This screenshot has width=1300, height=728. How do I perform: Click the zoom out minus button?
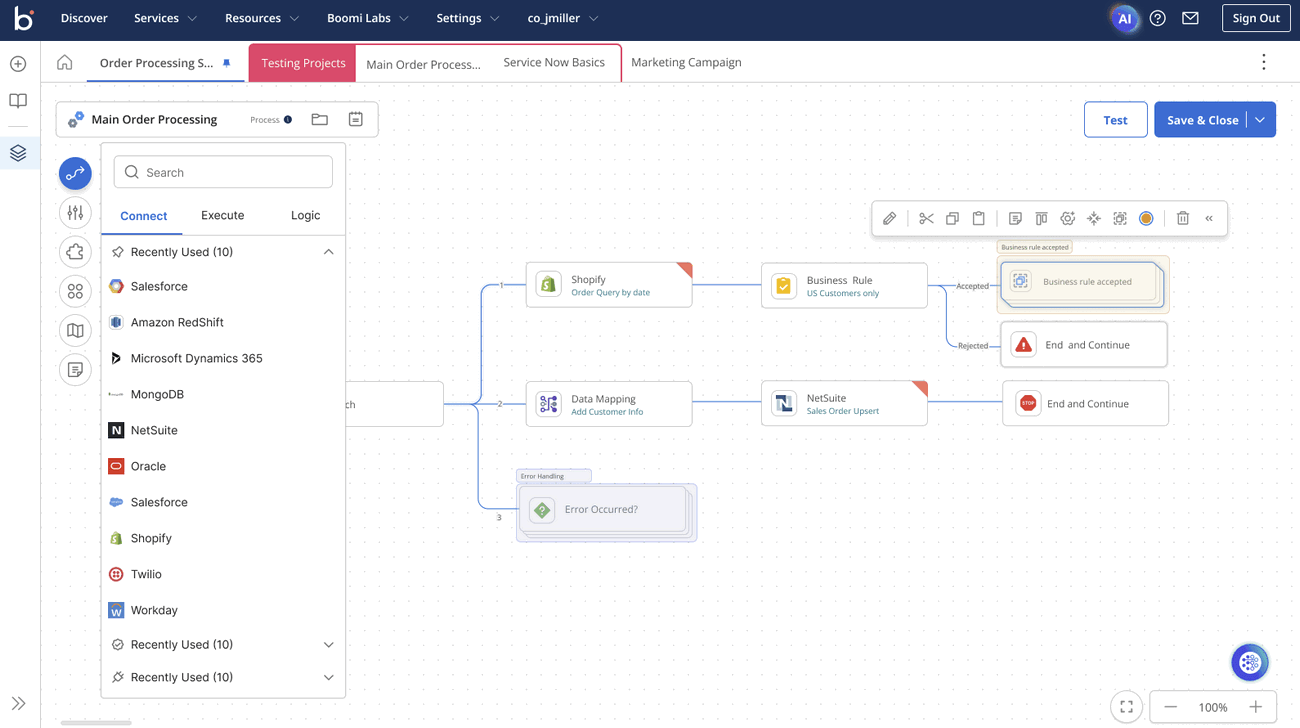click(x=1171, y=707)
